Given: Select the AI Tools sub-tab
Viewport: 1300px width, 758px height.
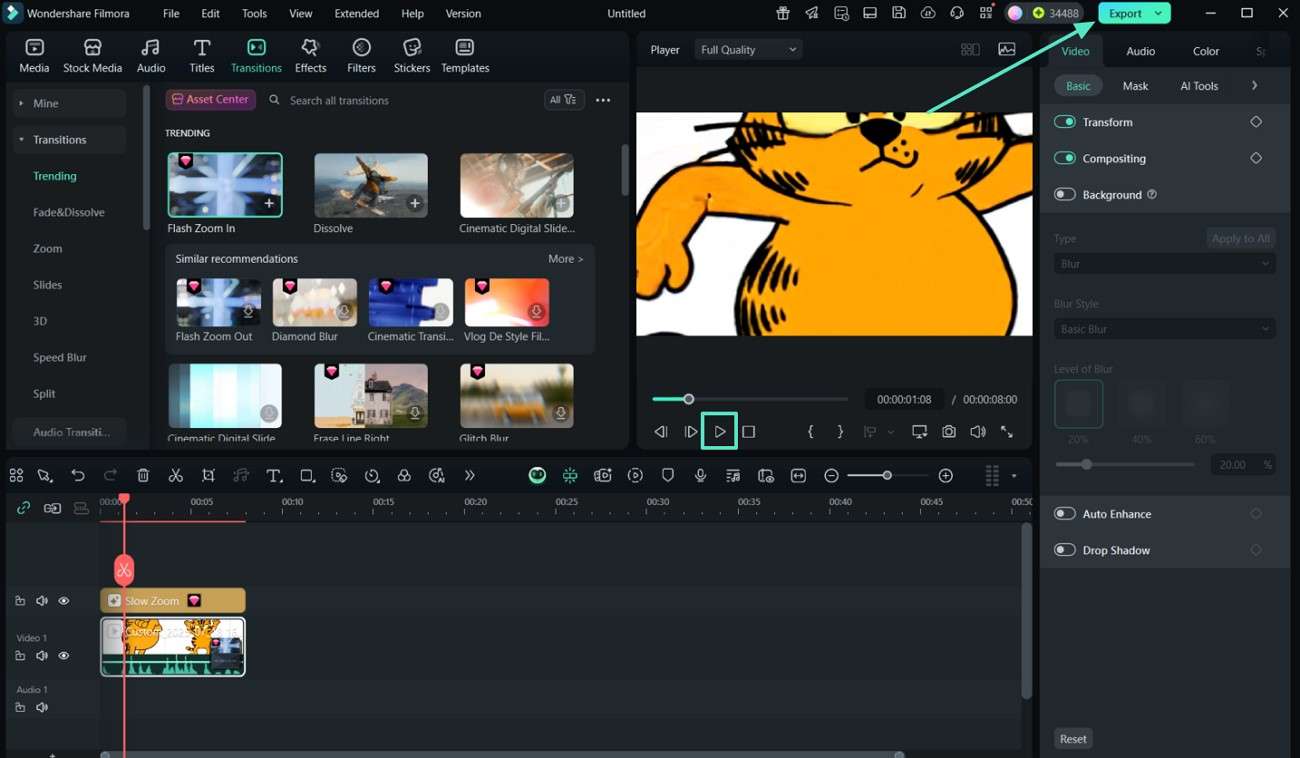Looking at the screenshot, I should [x=1199, y=86].
